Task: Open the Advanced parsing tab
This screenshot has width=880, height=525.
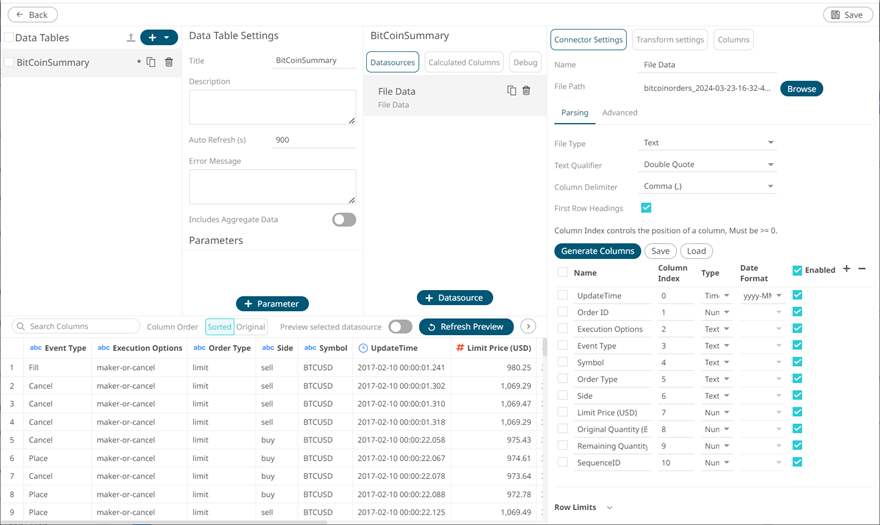Action: pyautogui.click(x=619, y=113)
